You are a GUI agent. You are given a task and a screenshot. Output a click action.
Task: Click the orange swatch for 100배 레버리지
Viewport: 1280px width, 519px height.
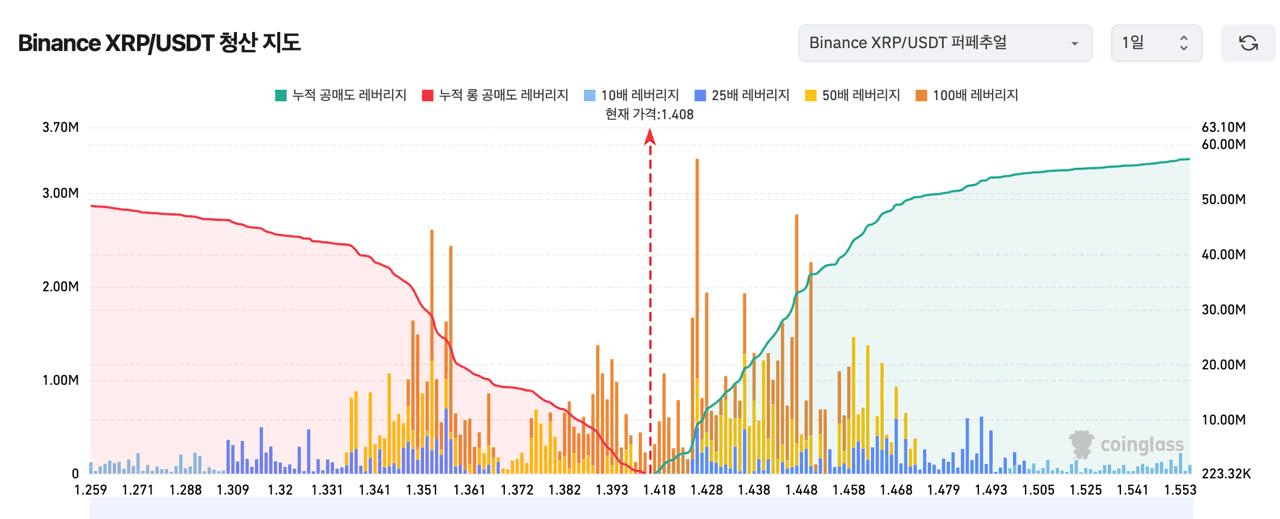click(921, 95)
